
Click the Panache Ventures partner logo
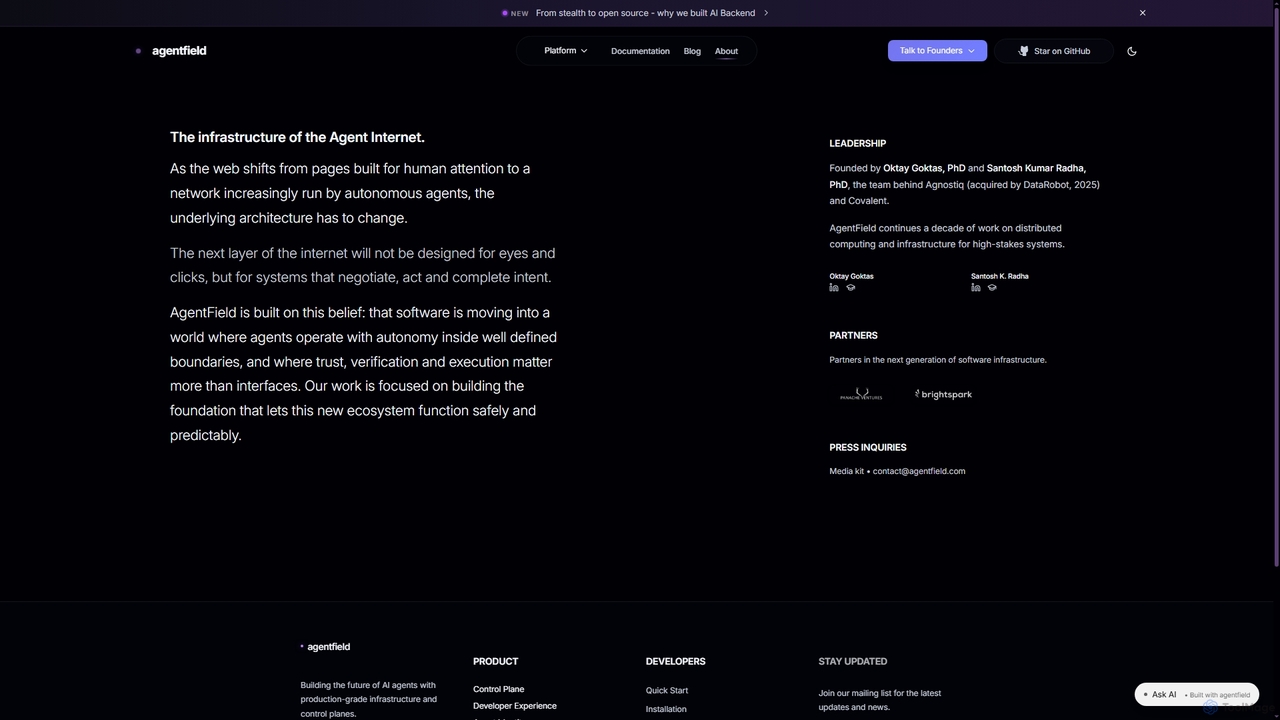(861, 394)
